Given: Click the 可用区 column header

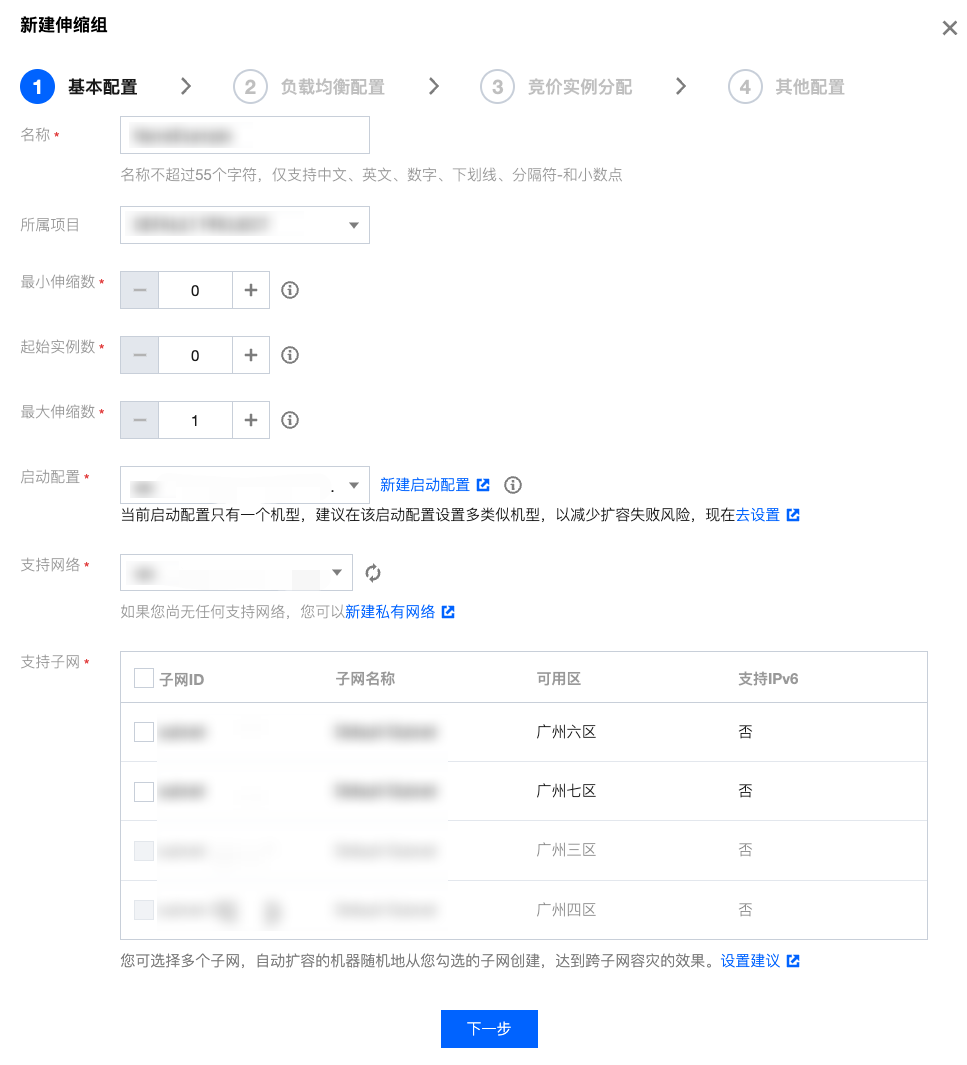Looking at the screenshot, I should [558, 679].
